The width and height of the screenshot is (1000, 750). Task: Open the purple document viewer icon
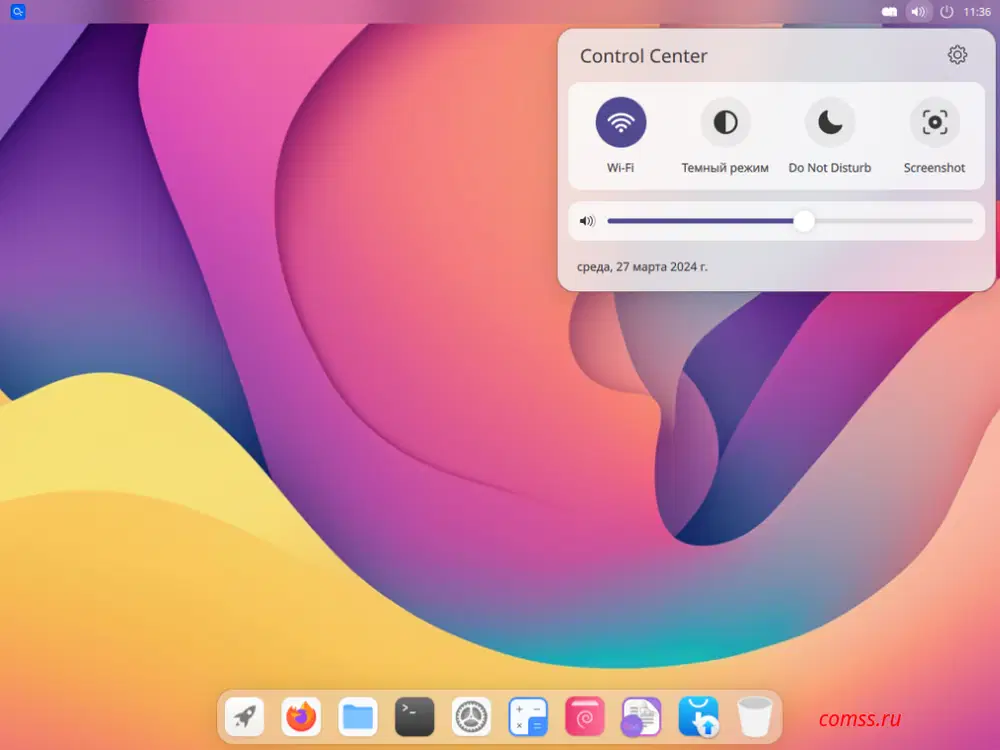[641, 717]
